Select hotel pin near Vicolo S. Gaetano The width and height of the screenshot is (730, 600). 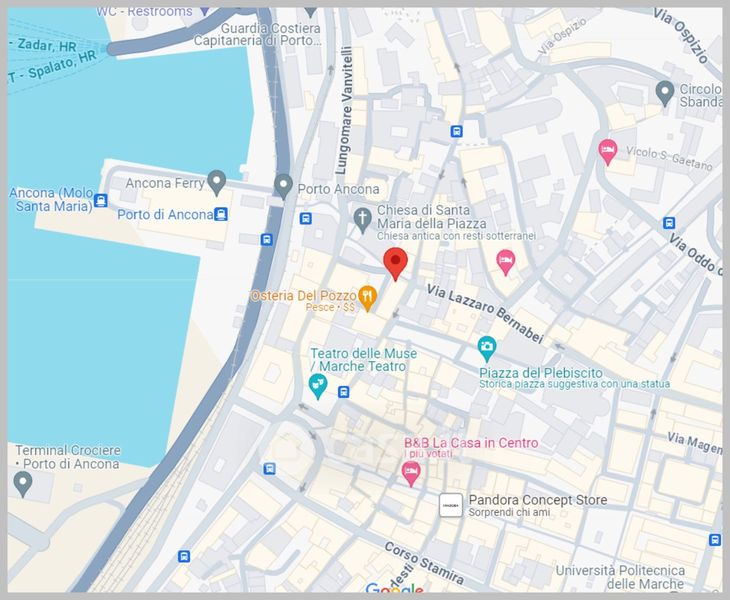click(607, 152)
